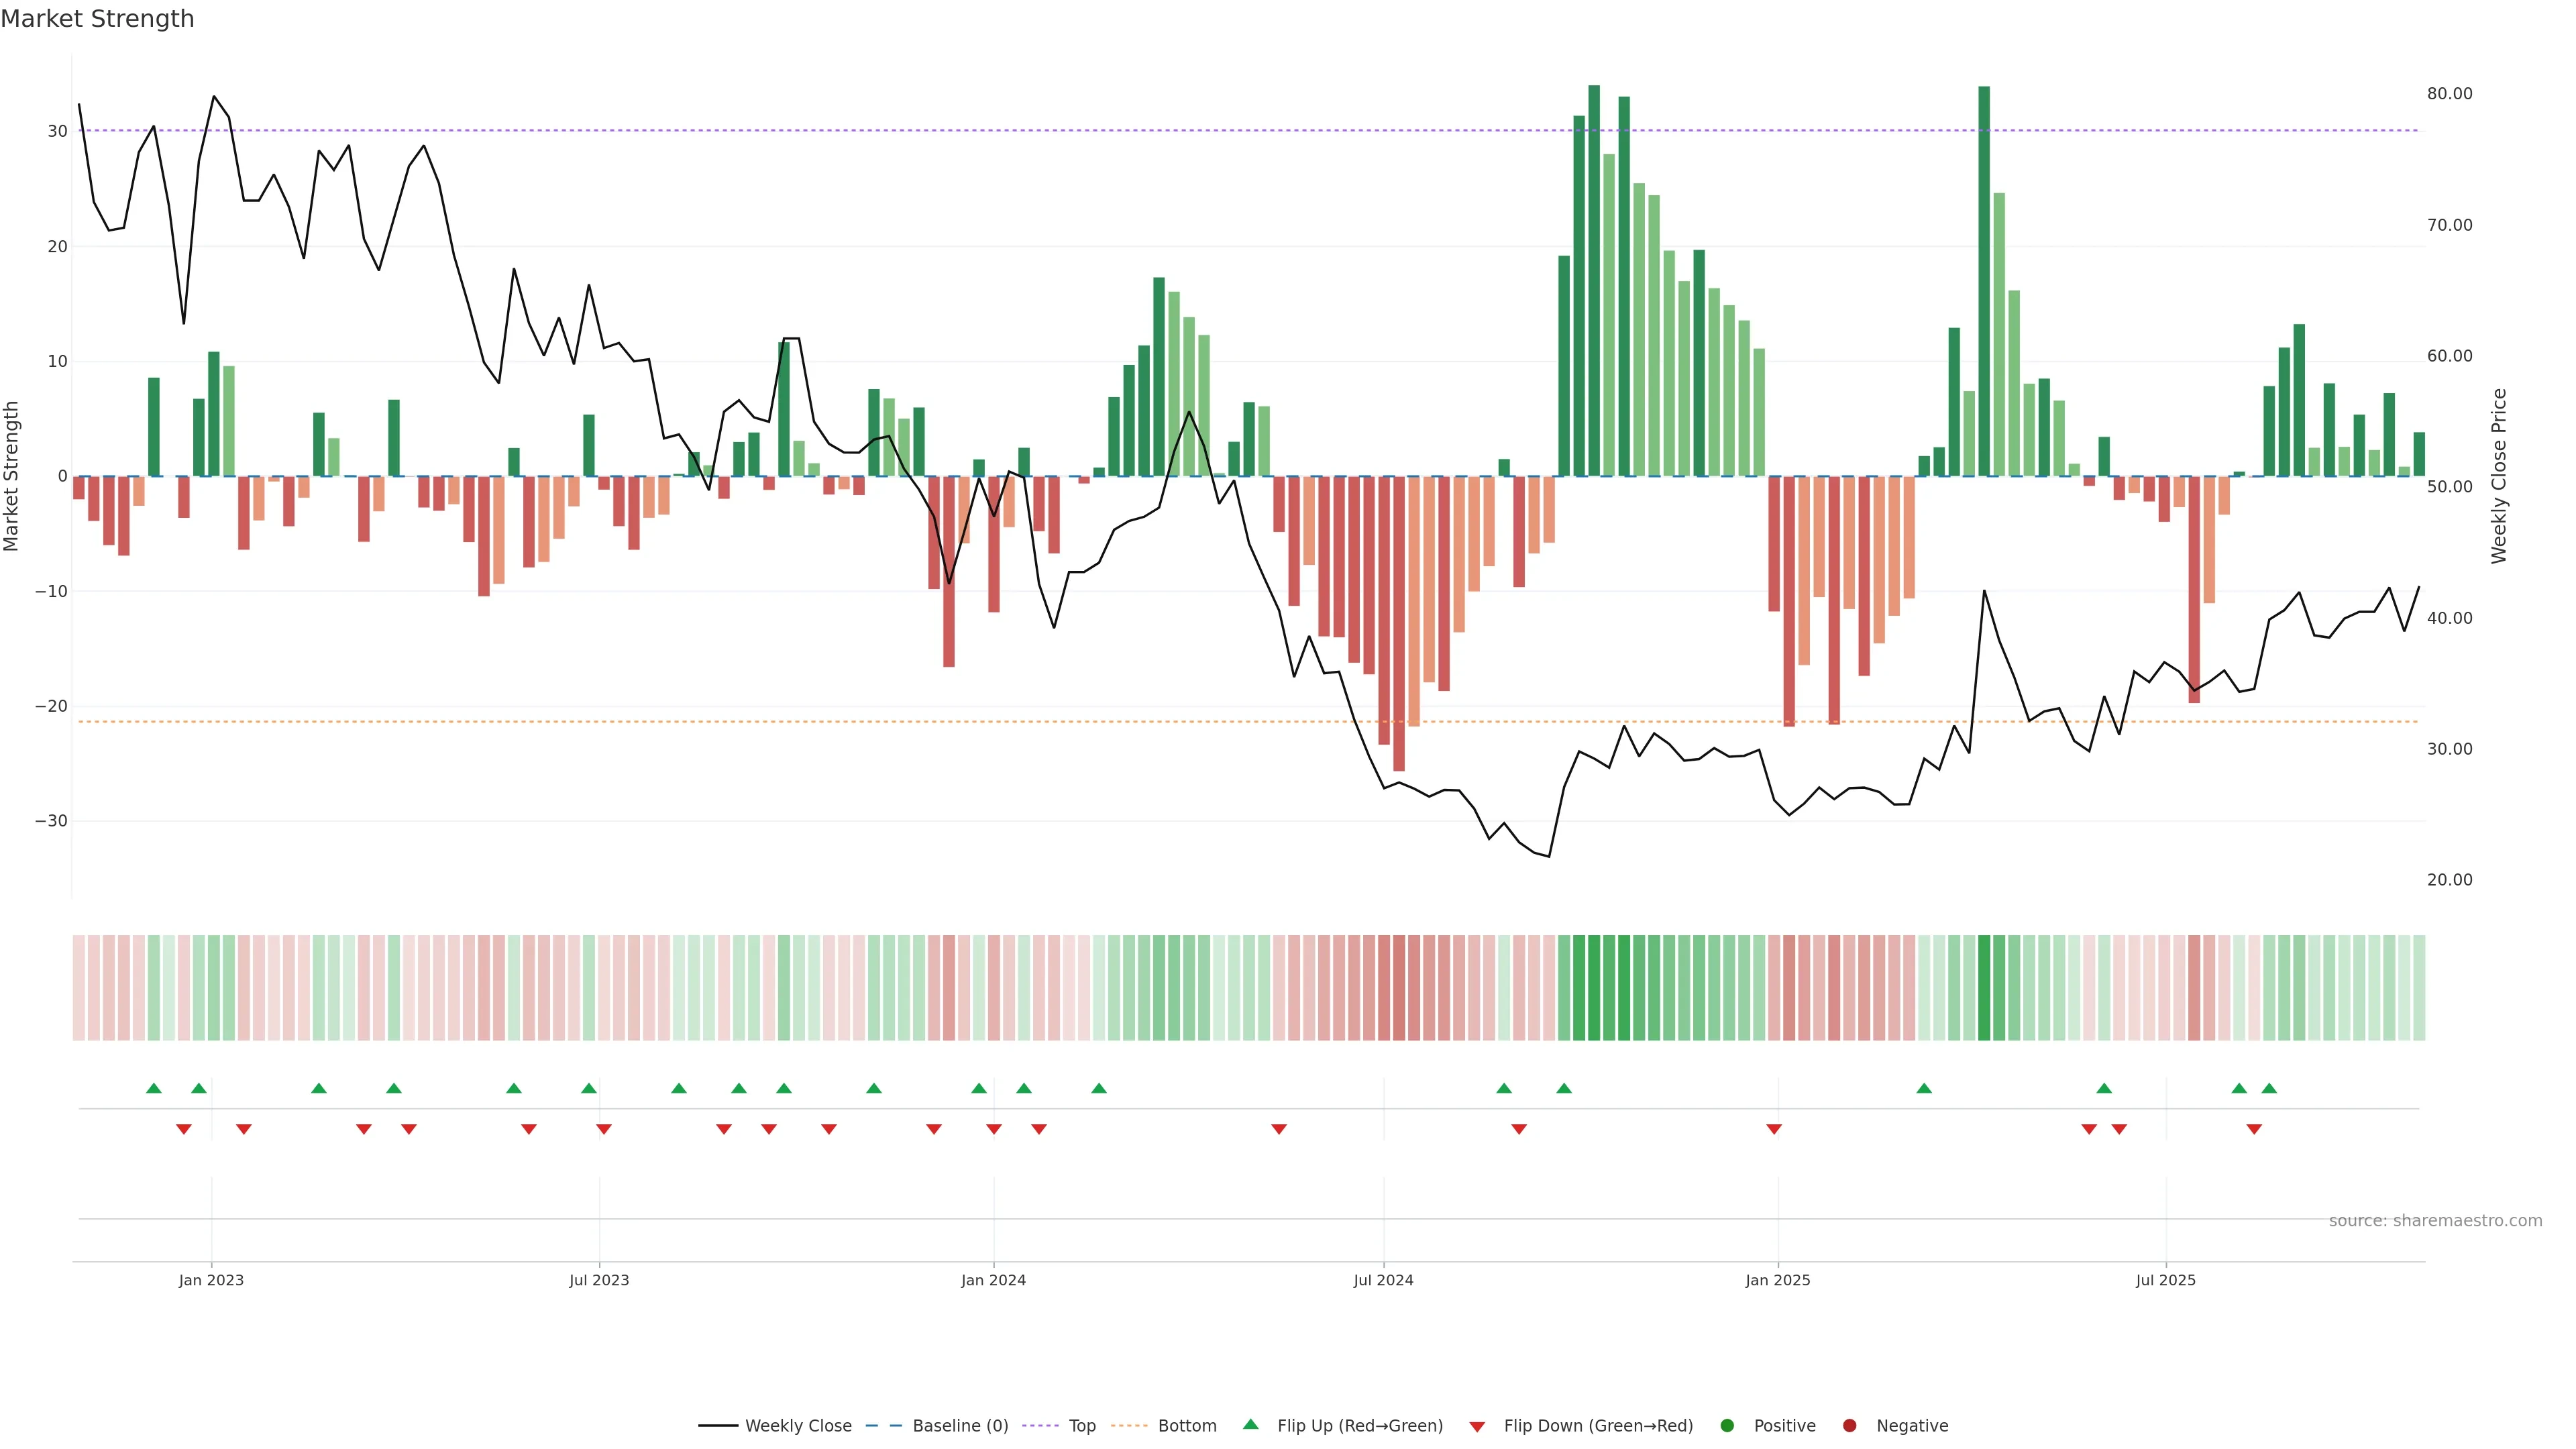
Task: Click the red Flip Down legend triangle
Action: pyautogui.click(x=1477, y=1426)
